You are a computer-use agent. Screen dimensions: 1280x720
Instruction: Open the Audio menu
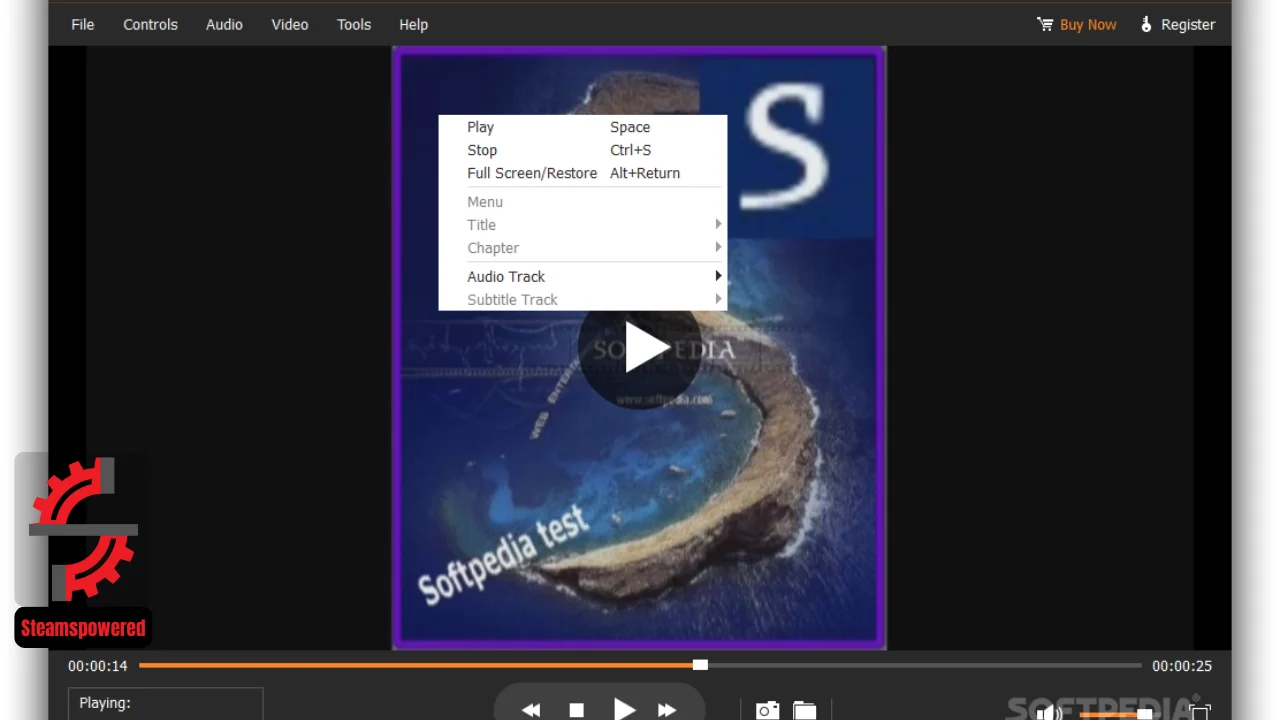[224, 24]
